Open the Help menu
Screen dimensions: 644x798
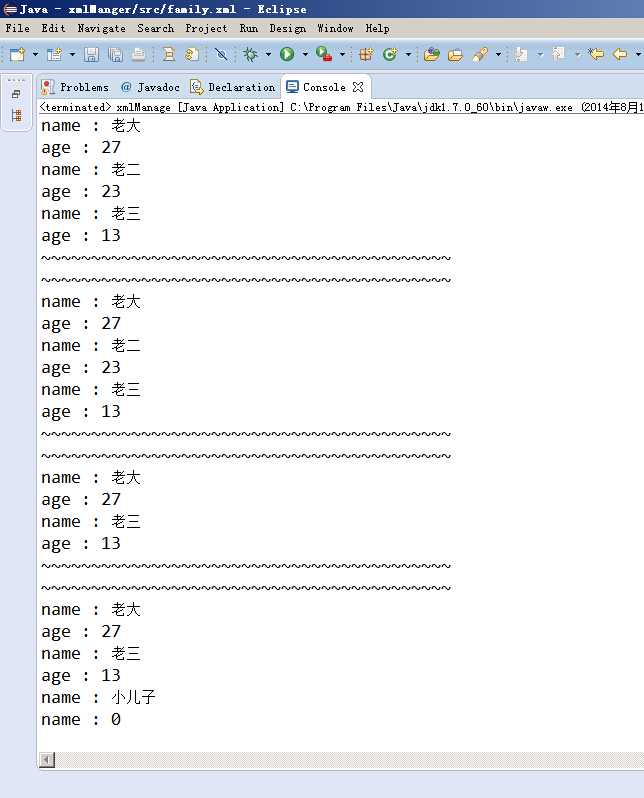coord(377,28)
